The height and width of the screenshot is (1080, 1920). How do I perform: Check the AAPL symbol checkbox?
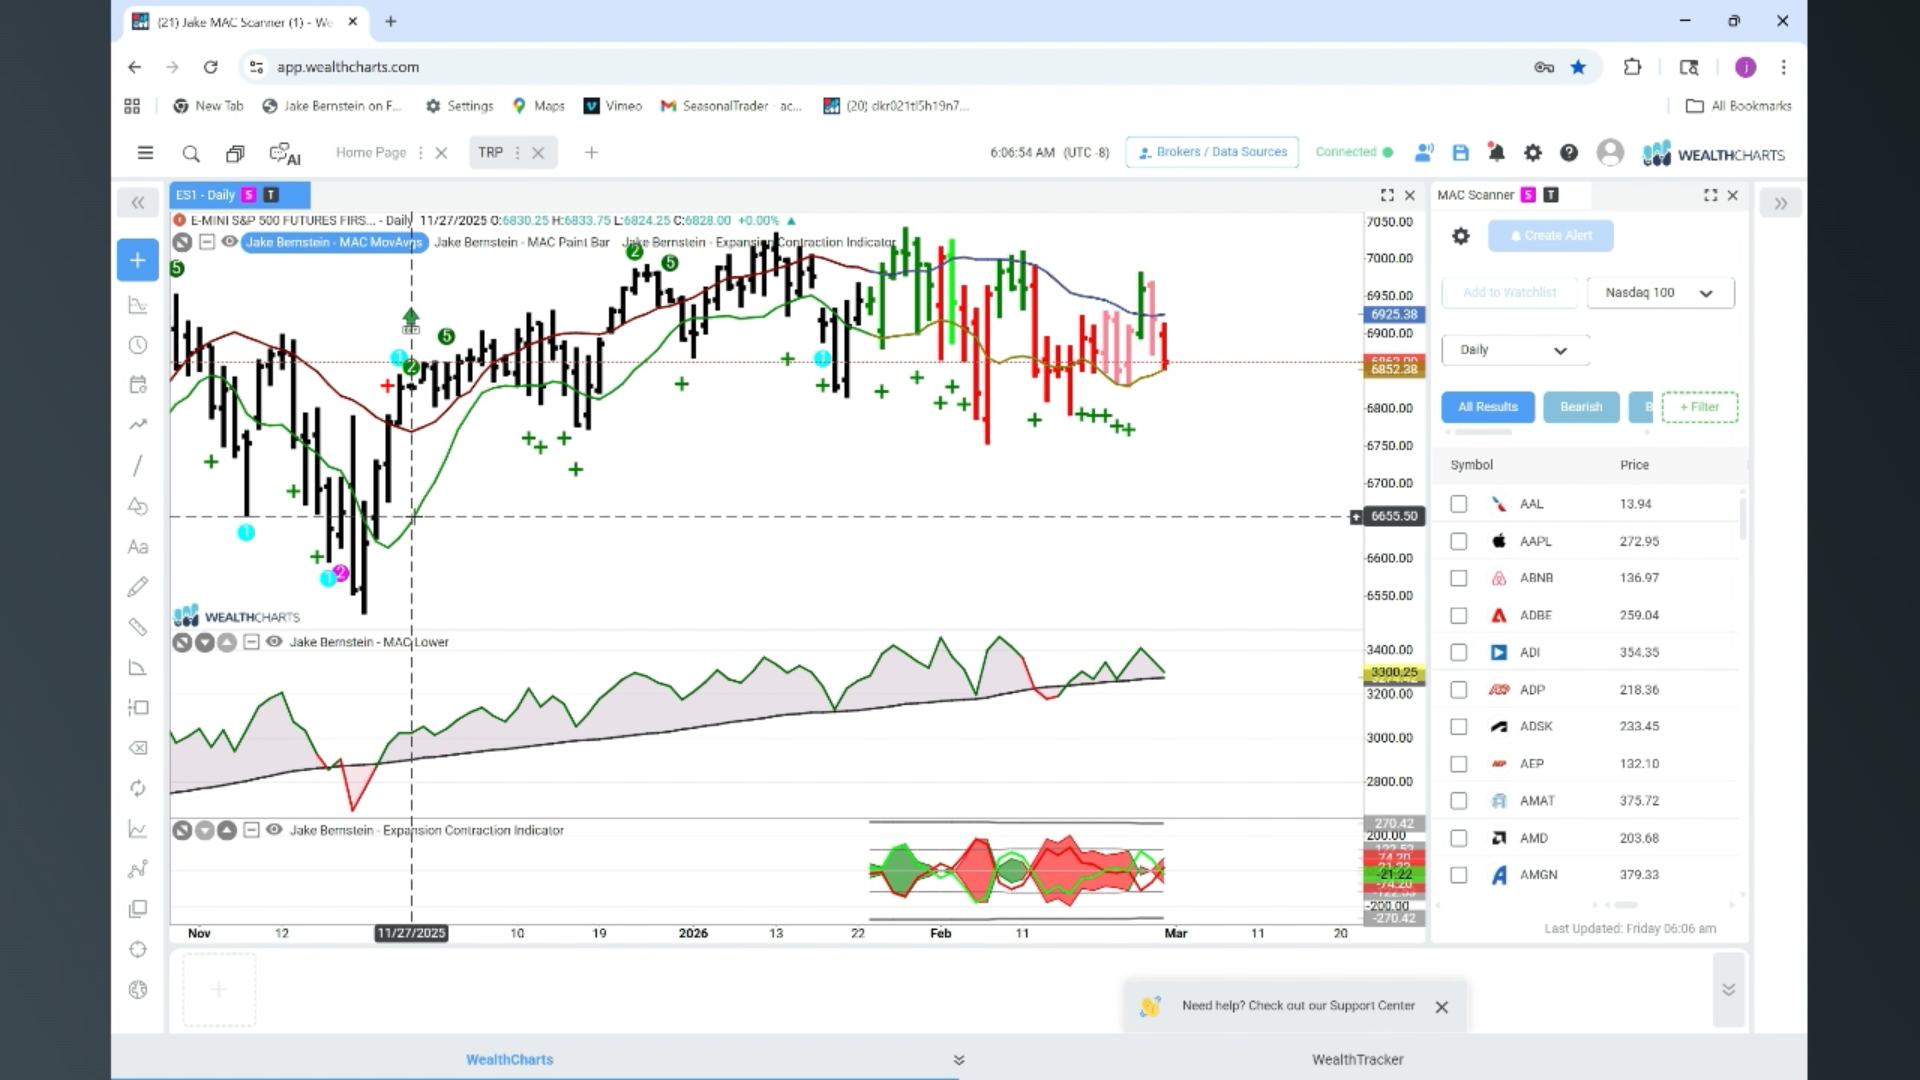point(1459,541)
